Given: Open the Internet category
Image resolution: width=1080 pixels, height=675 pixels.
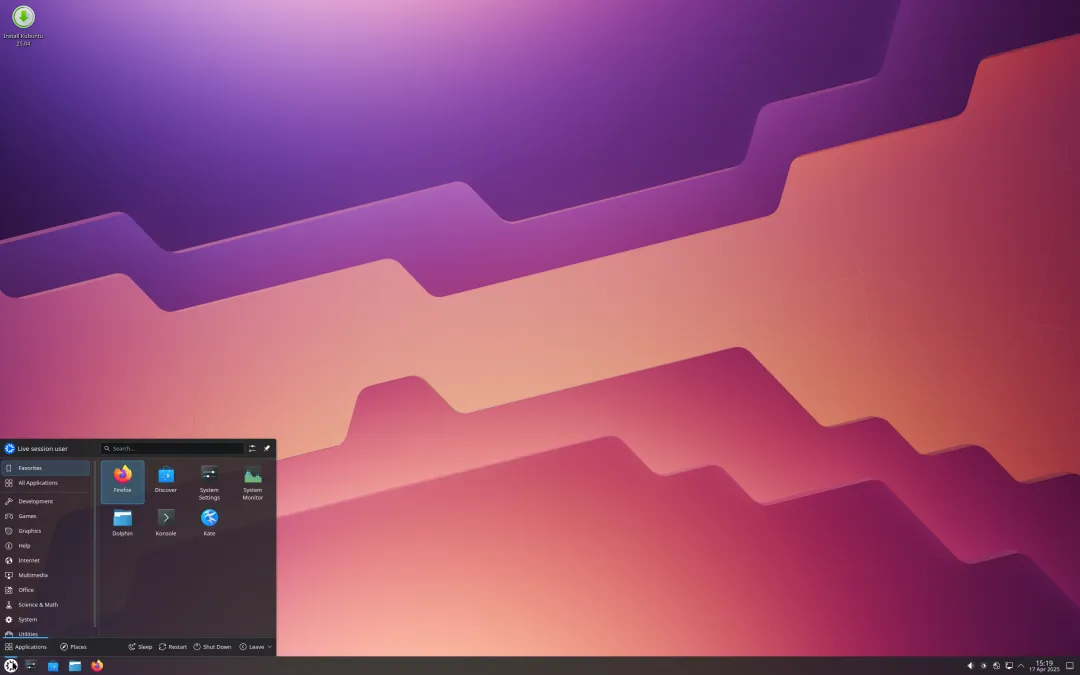Looking at the screenshot, I should tap(45, 561).
